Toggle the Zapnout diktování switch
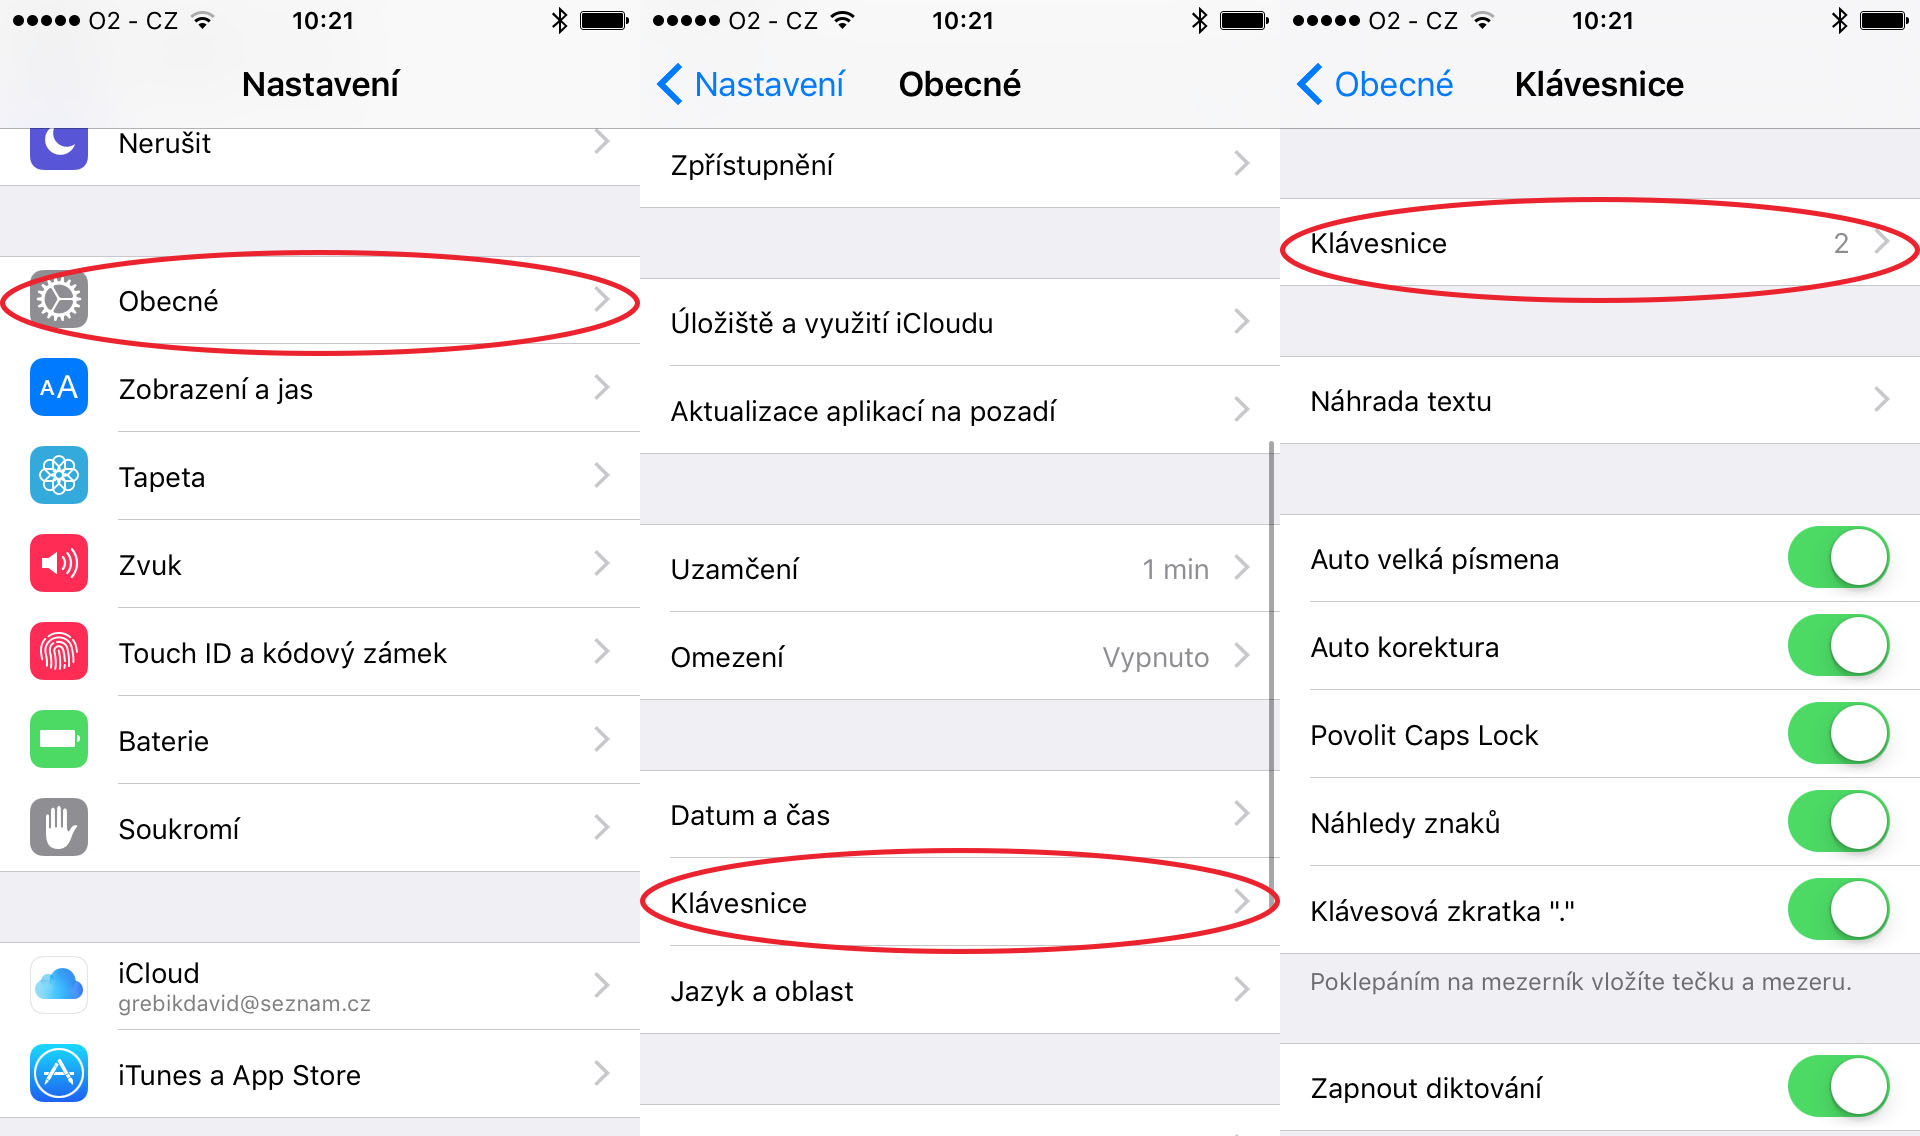The image size is (1920, 1136). [x=1838, y=1087]
